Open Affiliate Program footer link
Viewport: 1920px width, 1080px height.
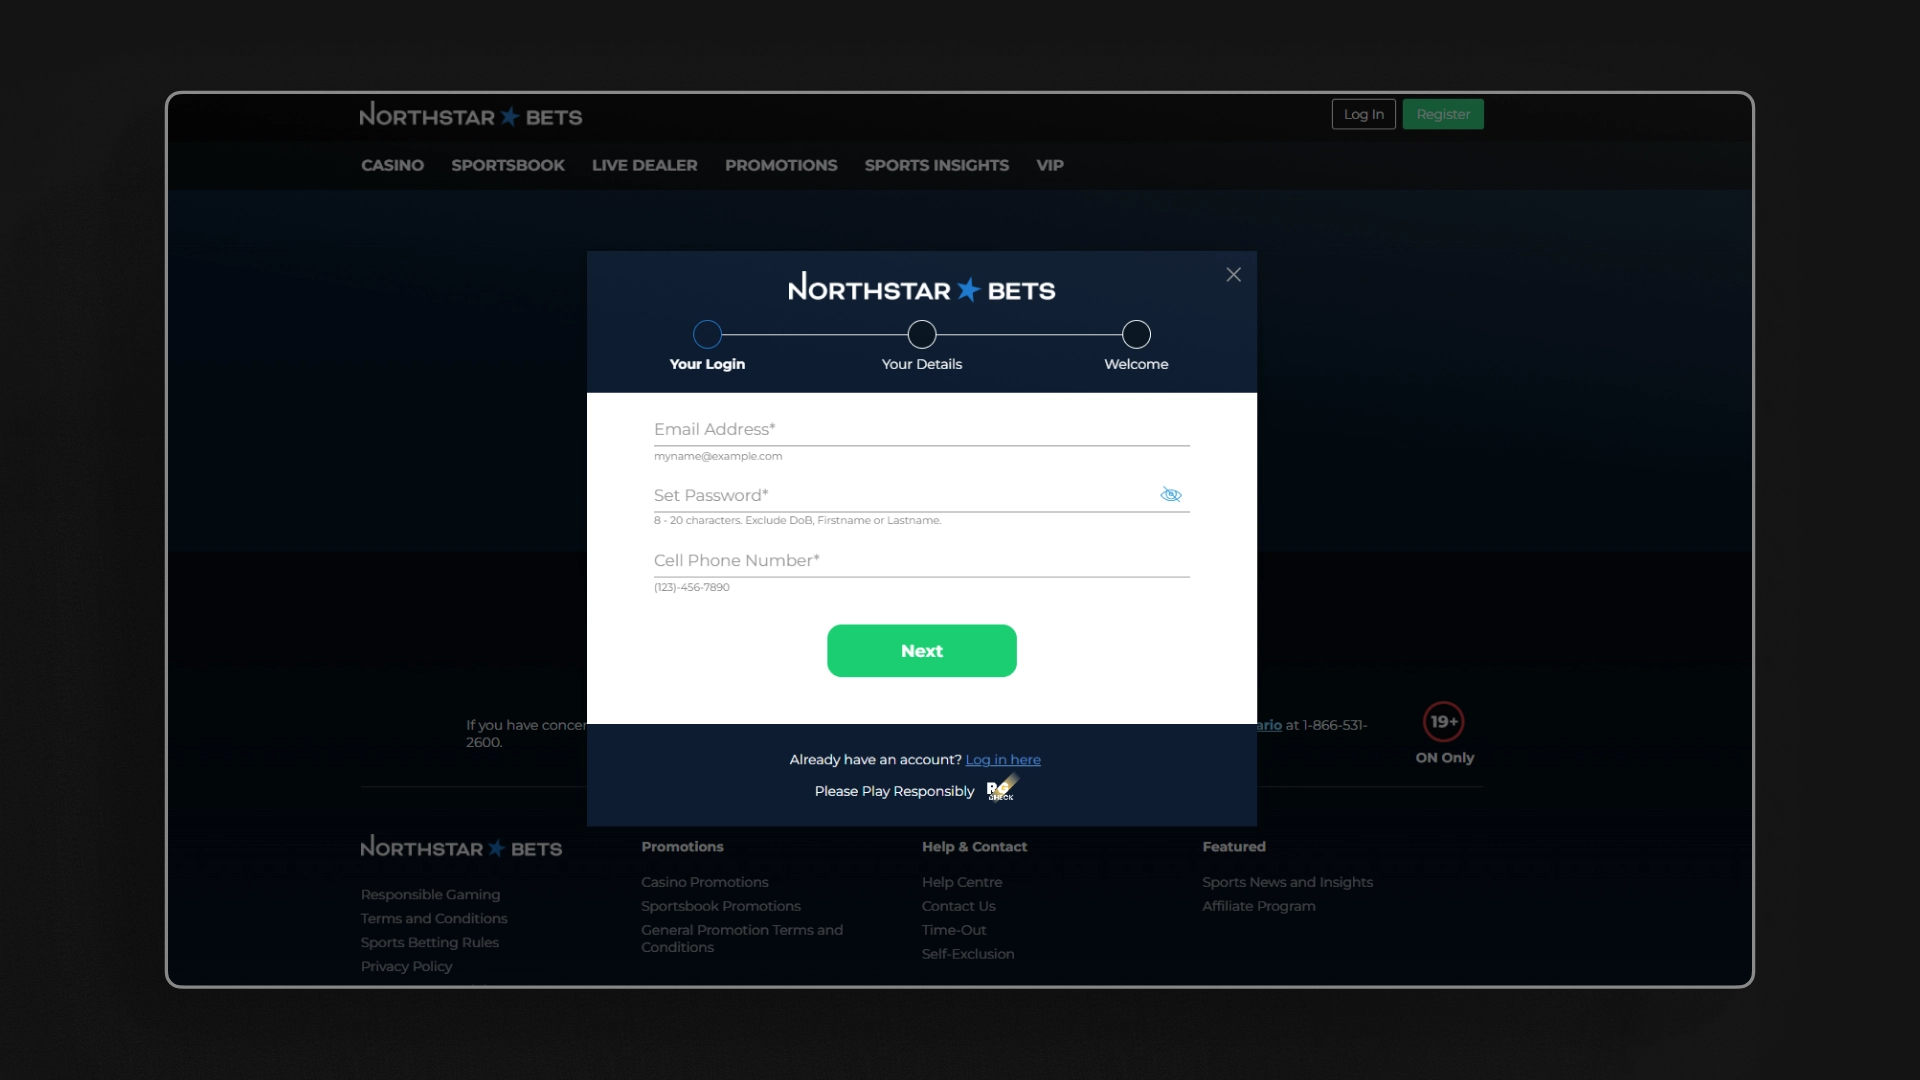[1259, 907]
